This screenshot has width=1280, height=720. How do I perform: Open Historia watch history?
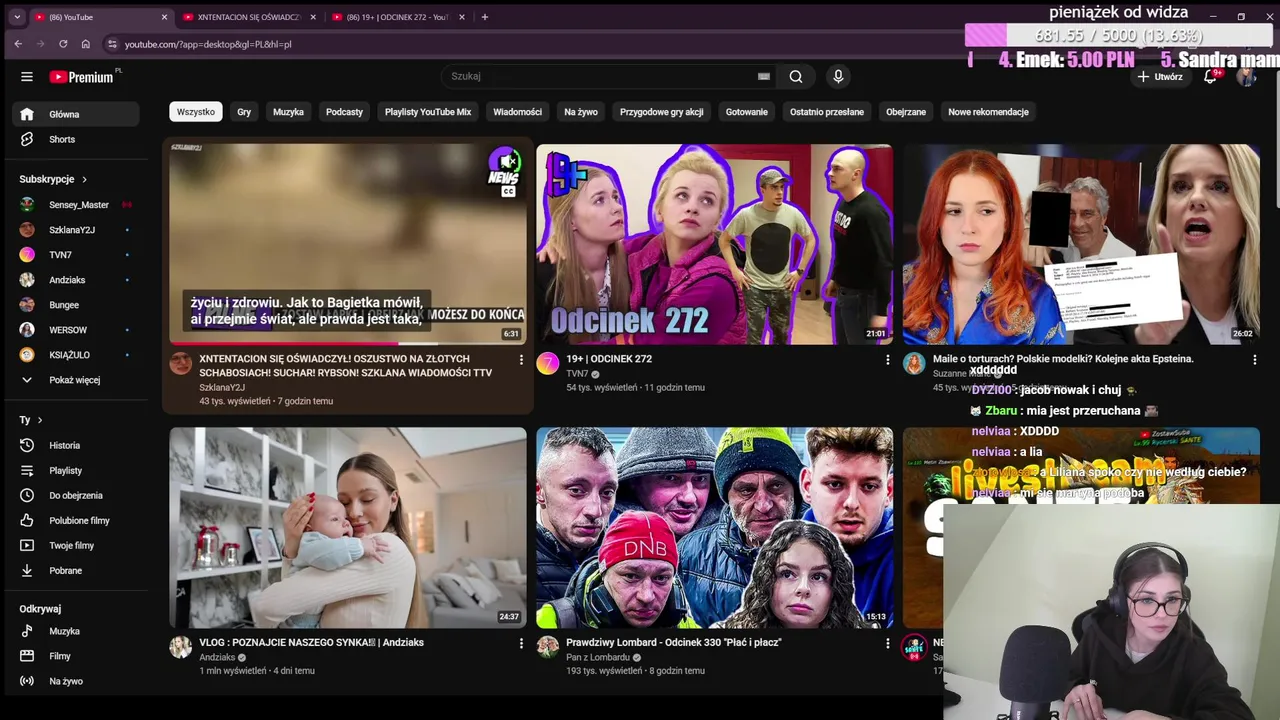pyautogui.click(x=76, y=445)
